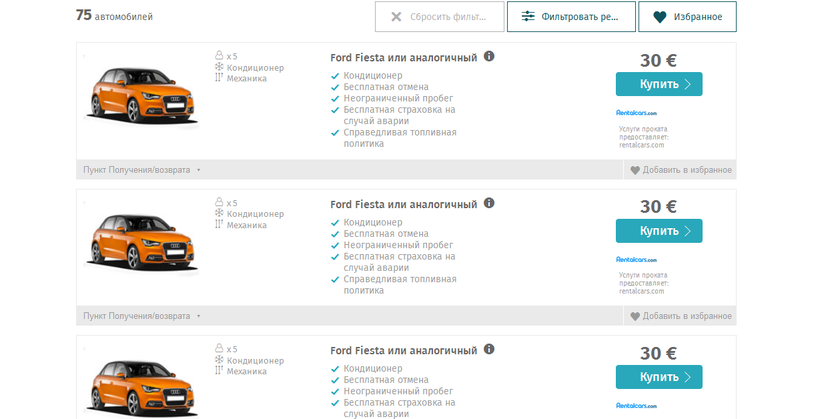This screenshot has height=419, width=820.
Task: Expand first car's Пункт Получения/возврата section
Action: pyautogui.click(x=142, y=170)
